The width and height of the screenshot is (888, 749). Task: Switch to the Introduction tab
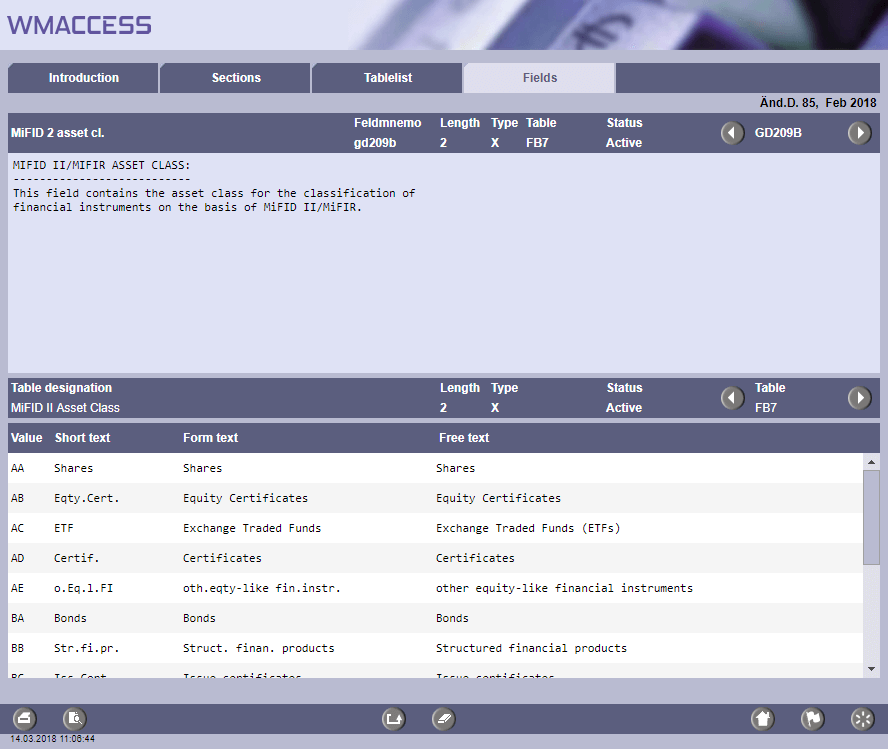84,78
